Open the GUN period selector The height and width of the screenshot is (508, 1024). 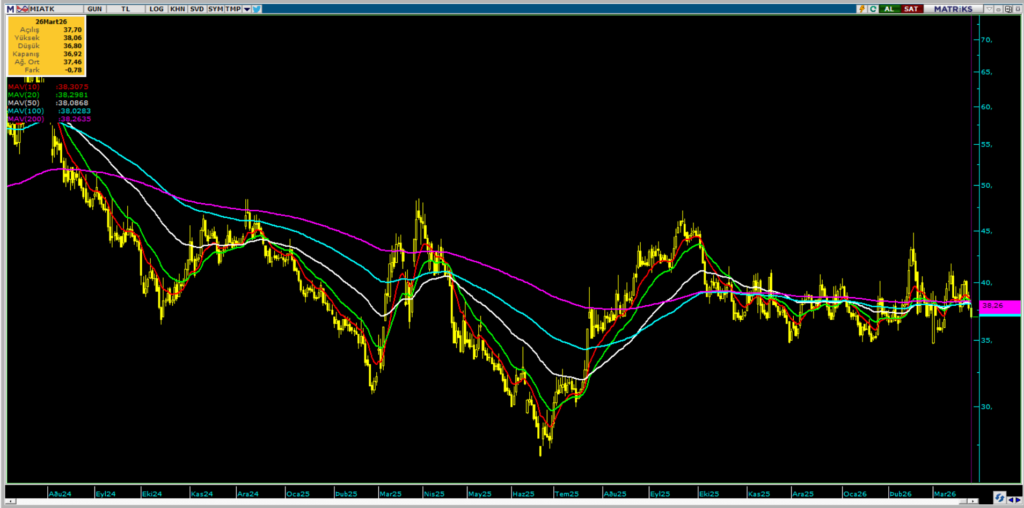pyautogui.click(x=95, y=9)
